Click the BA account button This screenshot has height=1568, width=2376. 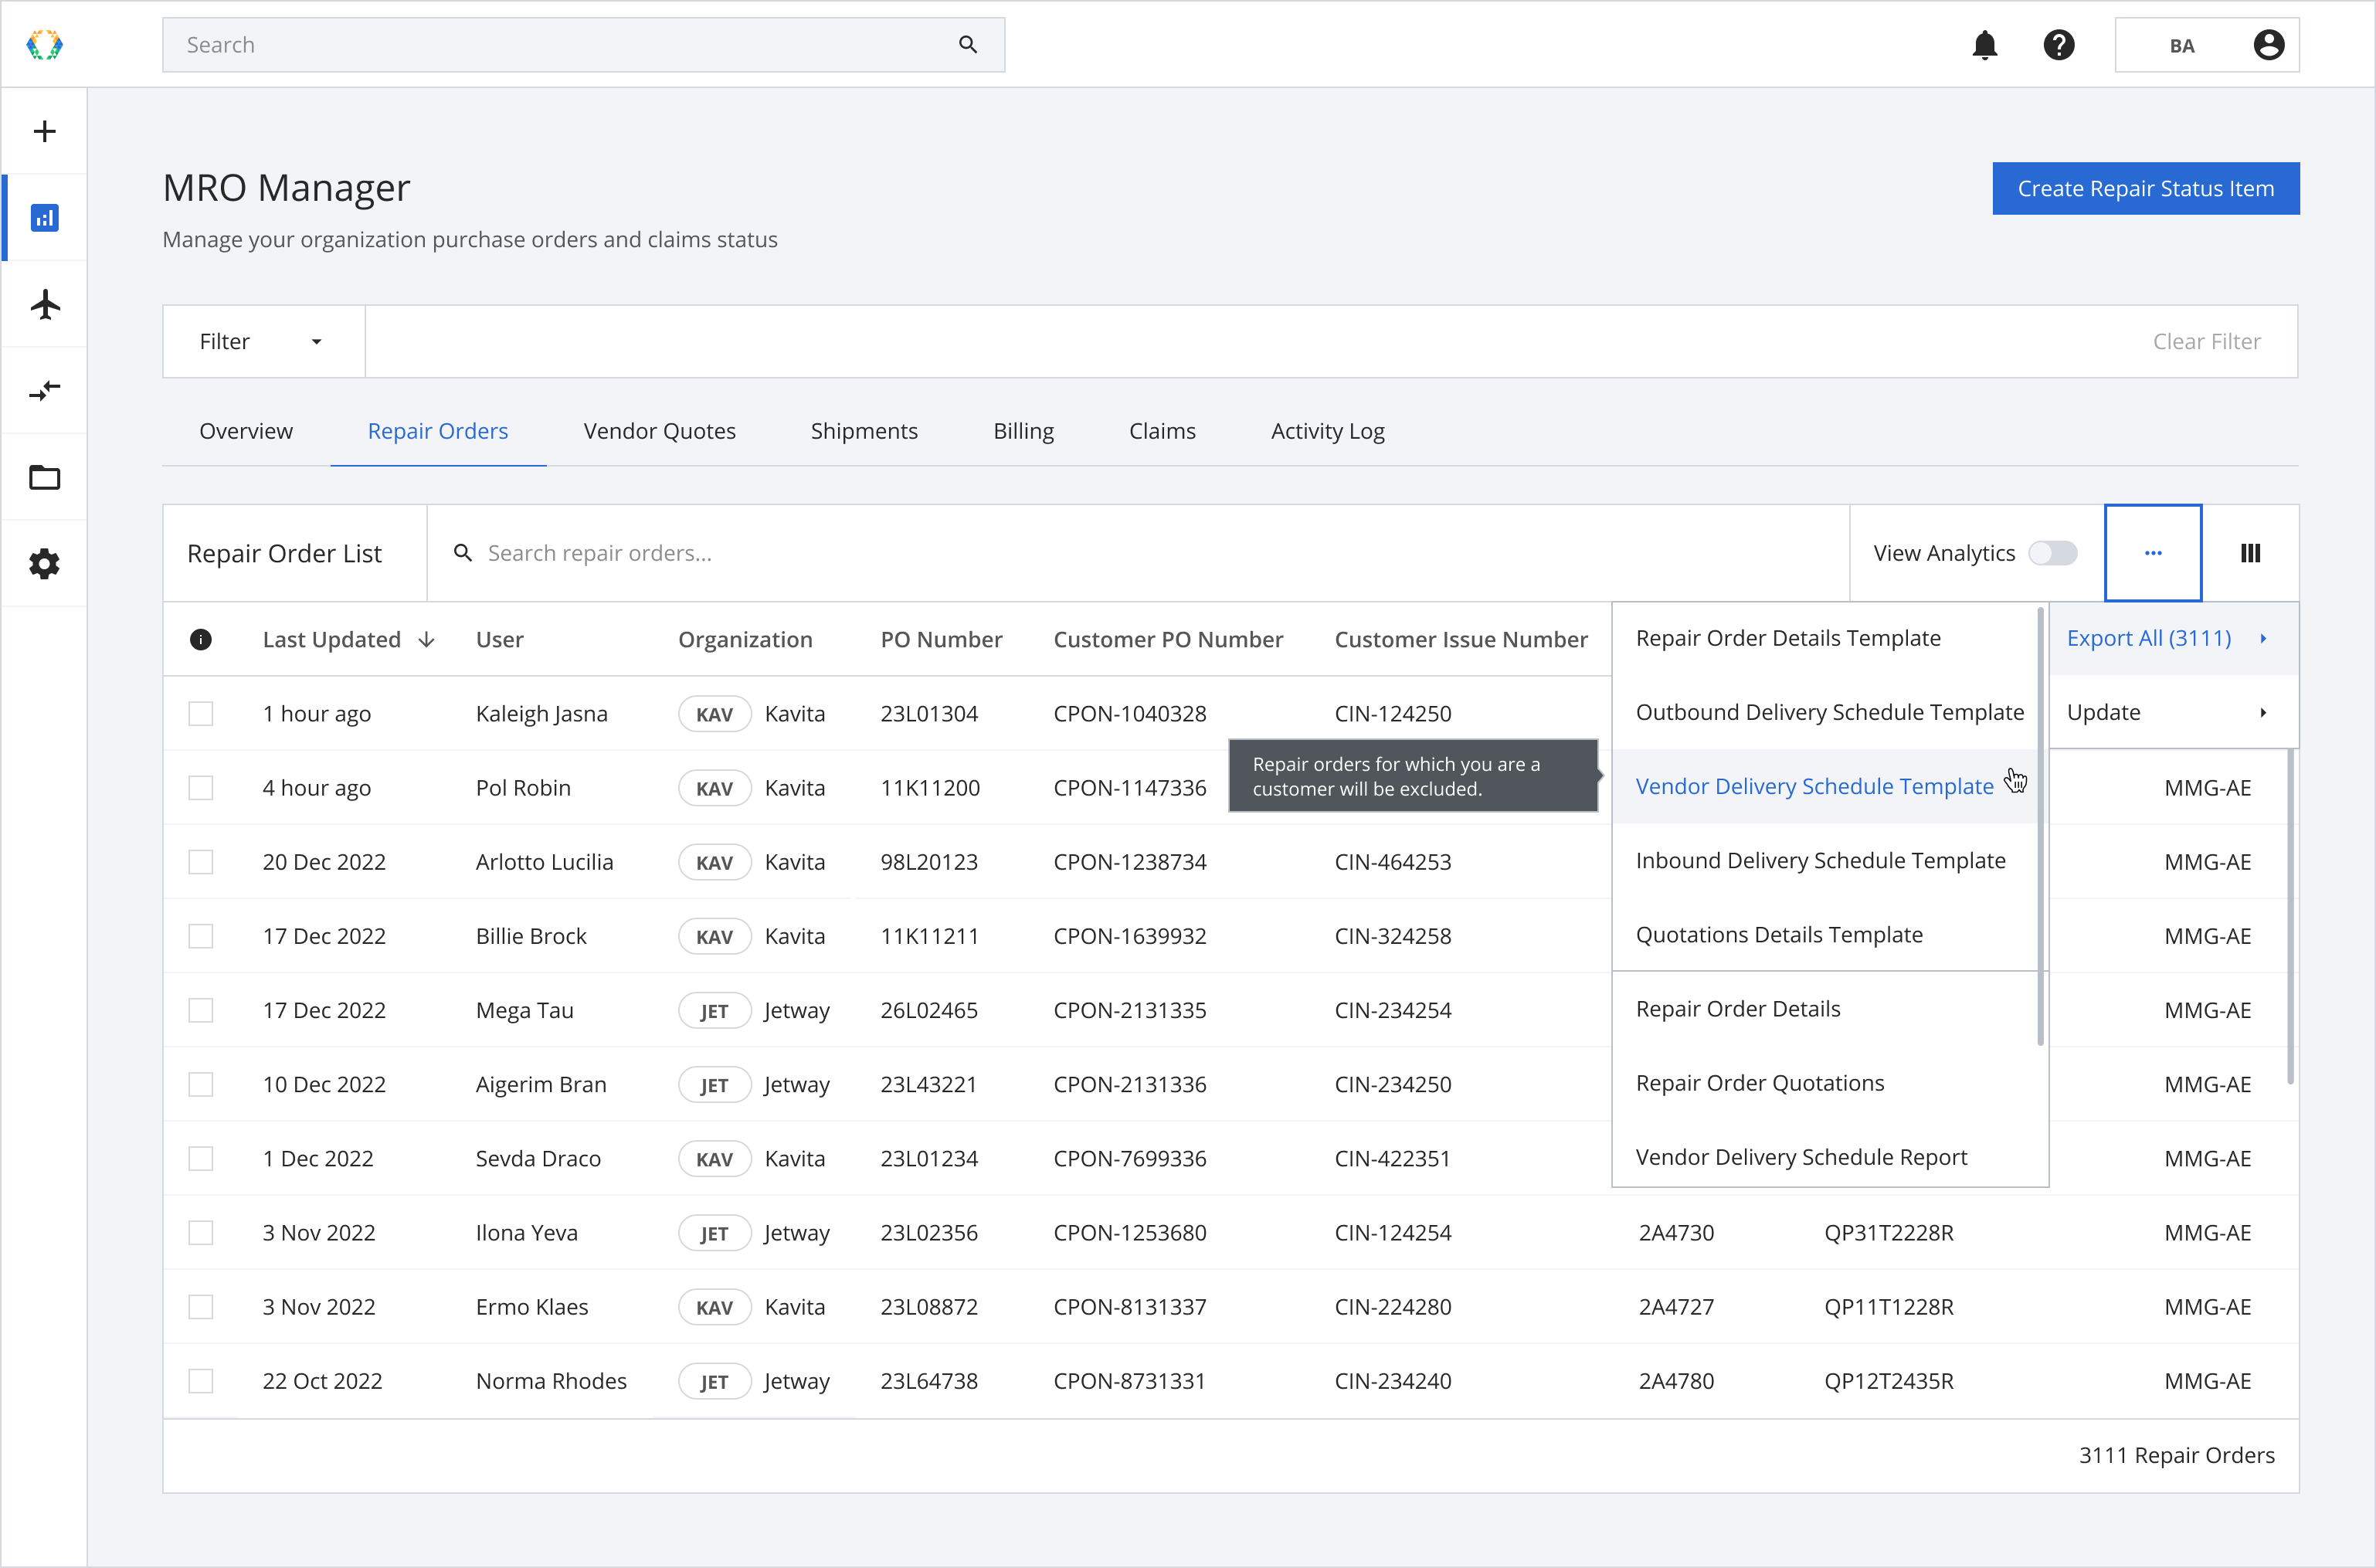click(2207, 45)
